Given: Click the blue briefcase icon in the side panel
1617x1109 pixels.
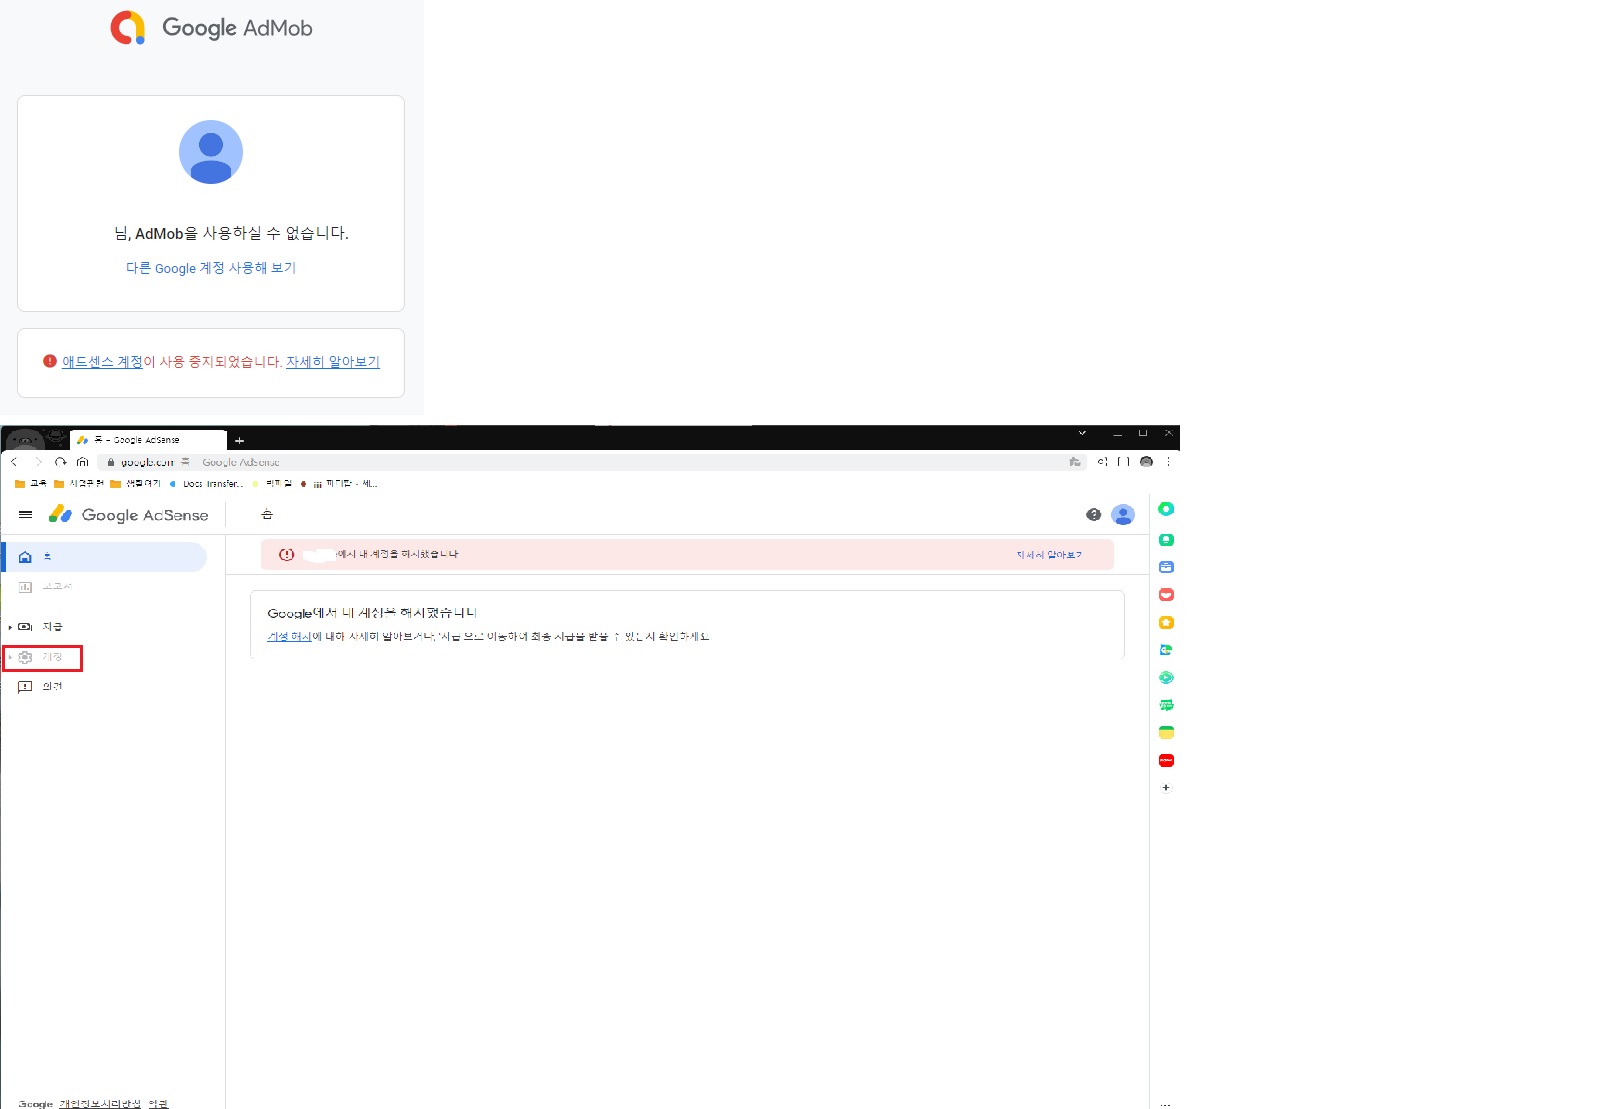Looking at the screenshot, I should [x=1166, y=567].
